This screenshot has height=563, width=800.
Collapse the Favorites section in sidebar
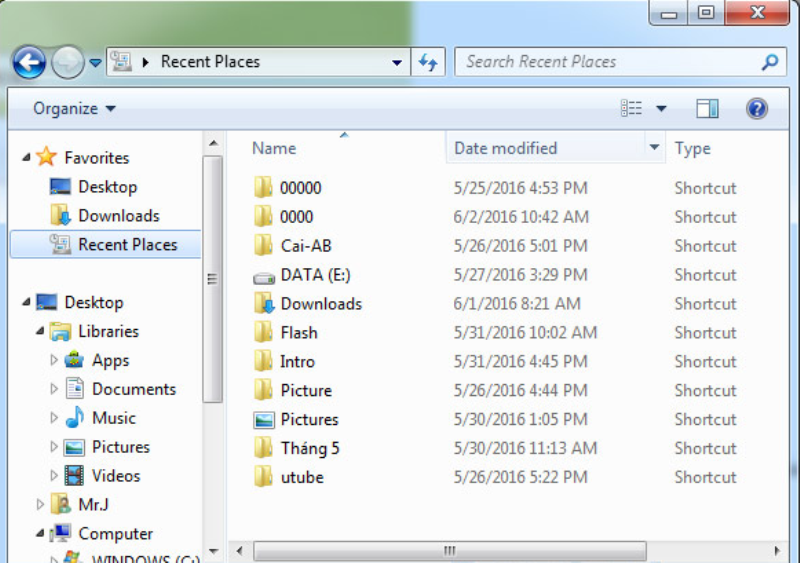pyautogui.click(x=26, y=157)
